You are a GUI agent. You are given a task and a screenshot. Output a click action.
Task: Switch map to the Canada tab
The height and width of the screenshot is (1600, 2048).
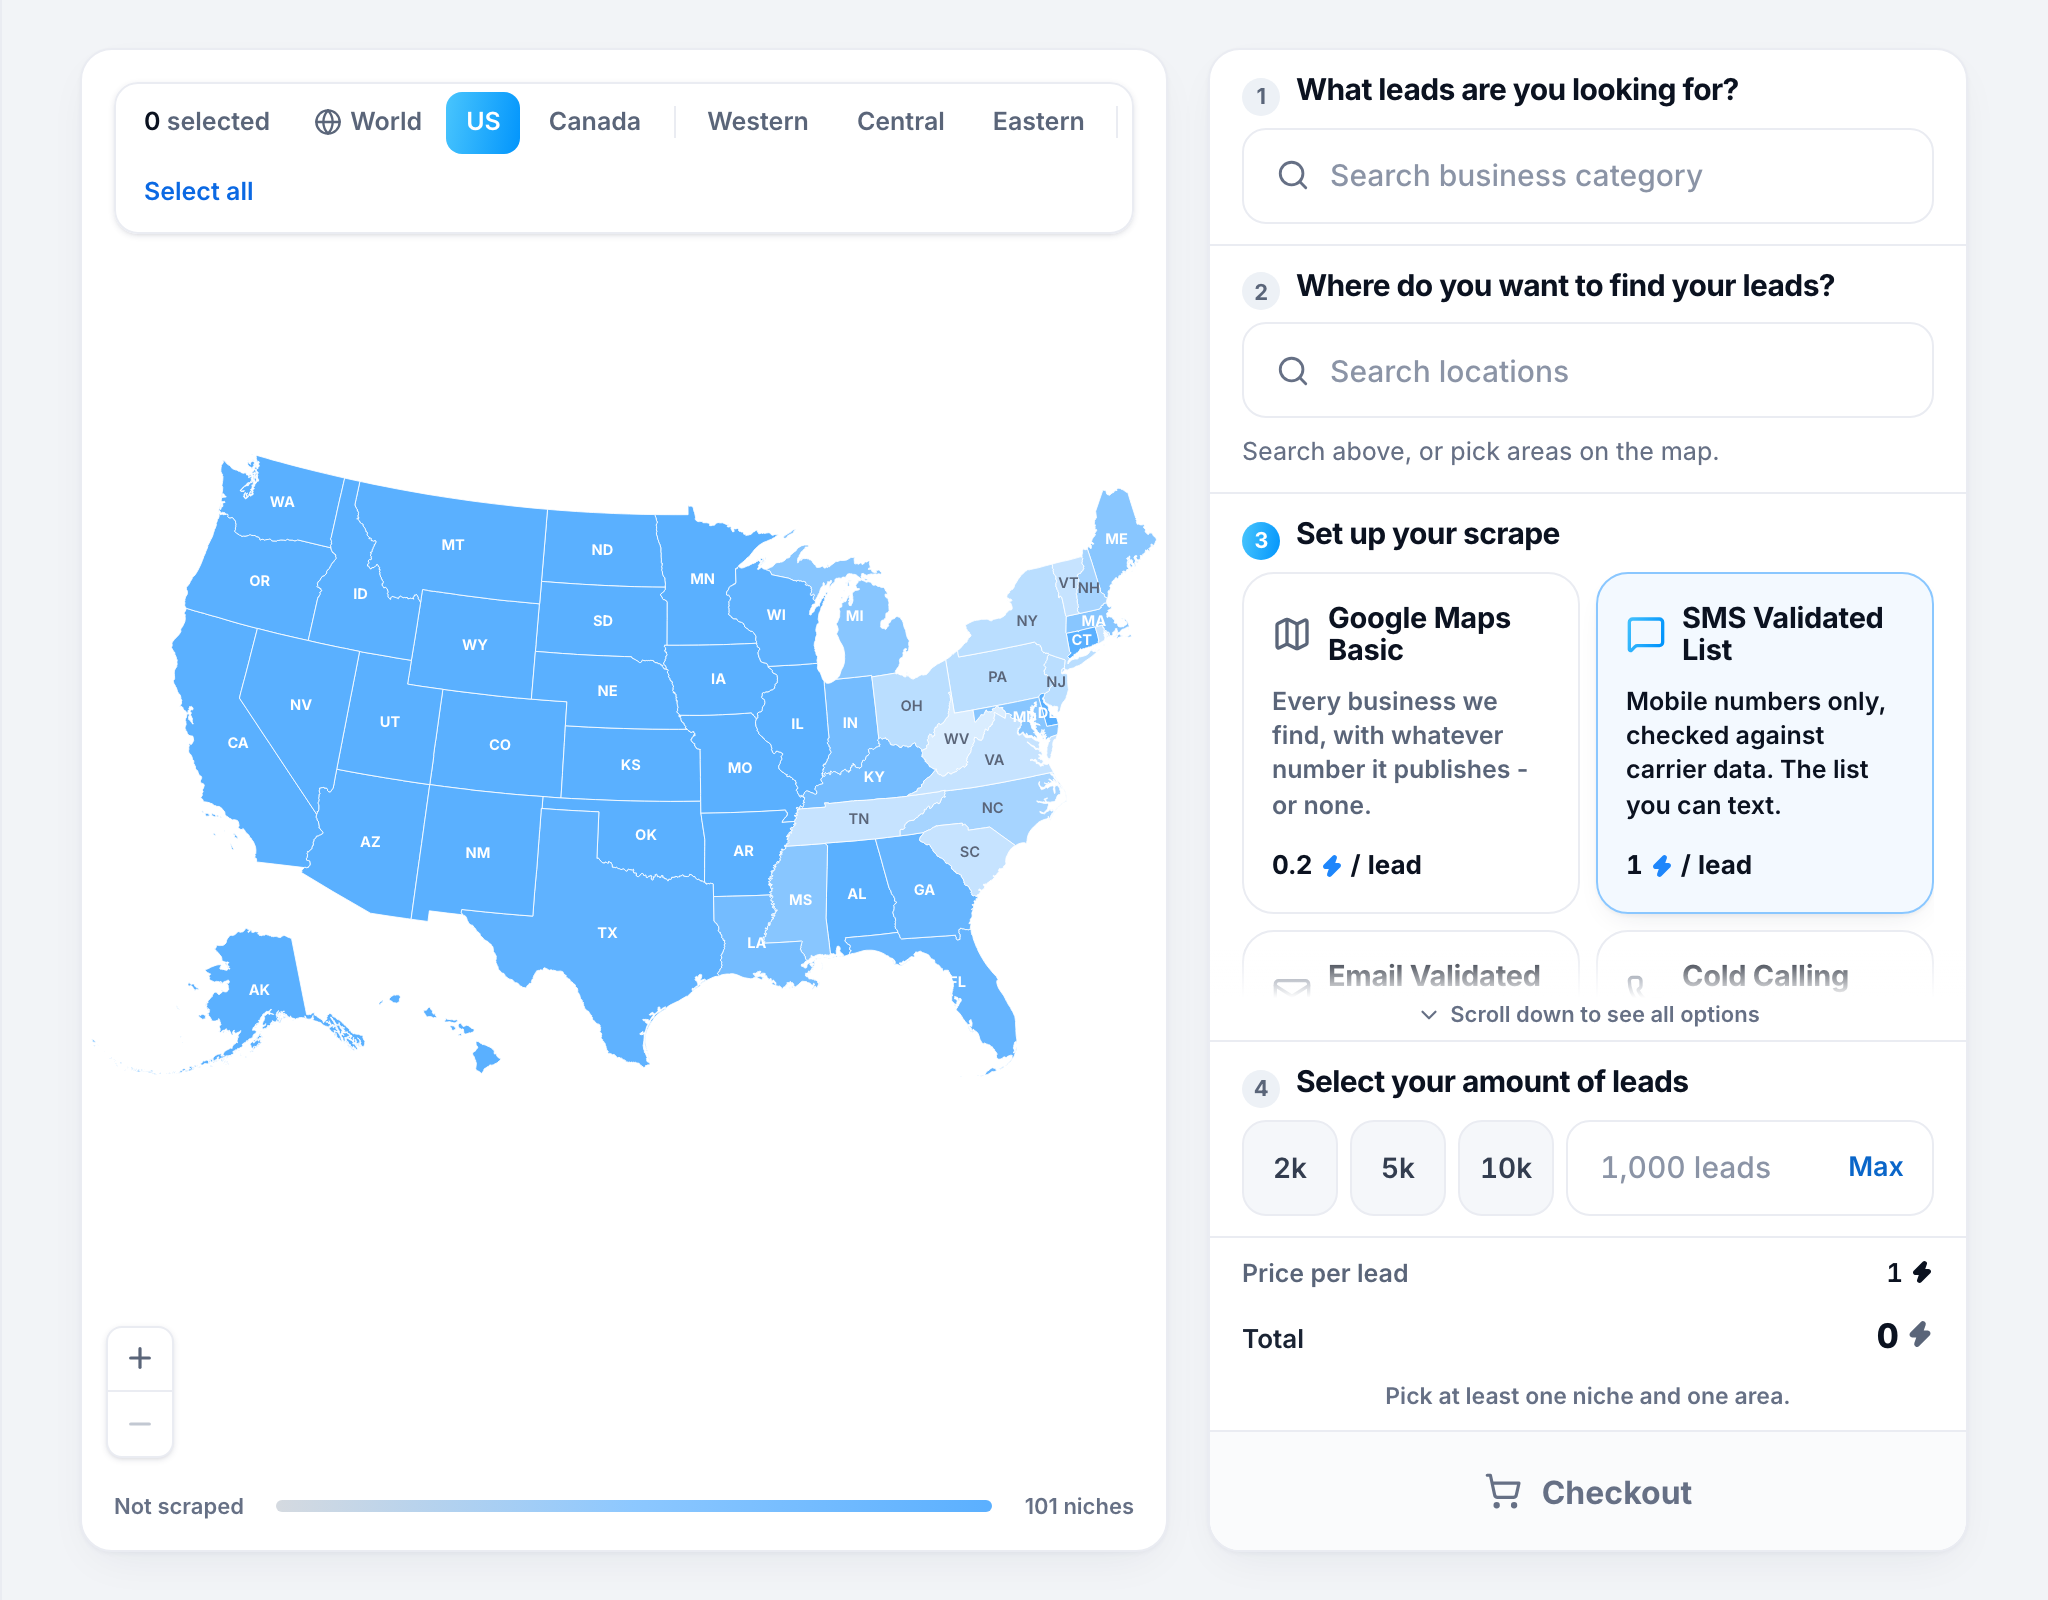pyautogui.click(x=595, y=122)
